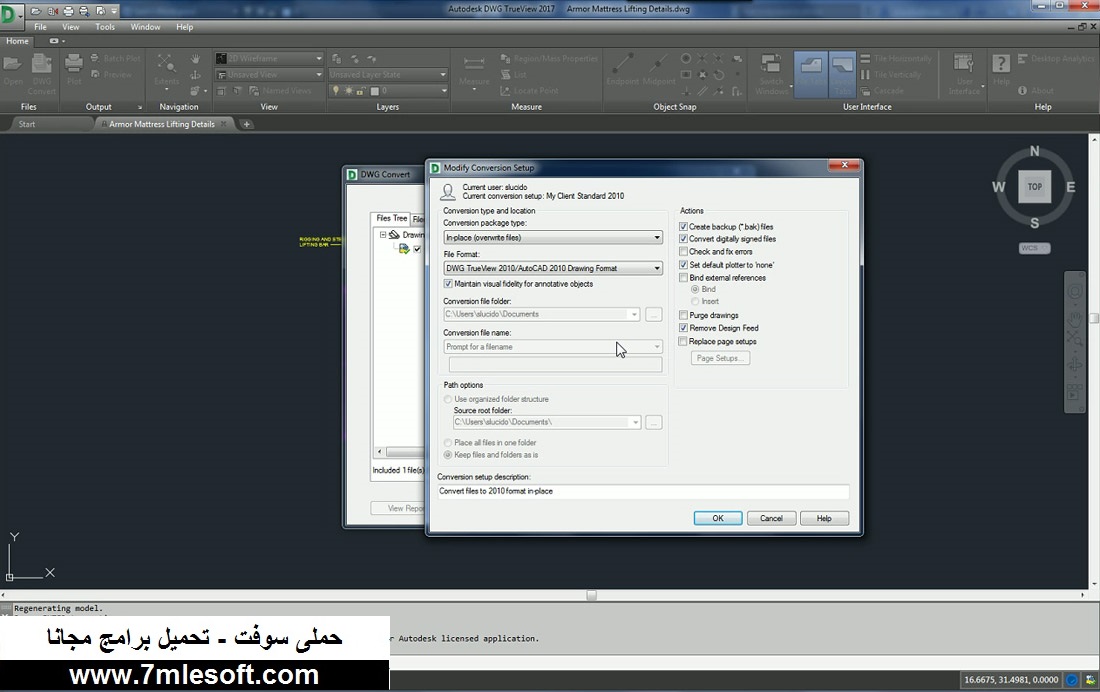Select the Files Tree tab in DWG Convert
This screenshot has width=1100, height=692.
[x=391, y=218]
